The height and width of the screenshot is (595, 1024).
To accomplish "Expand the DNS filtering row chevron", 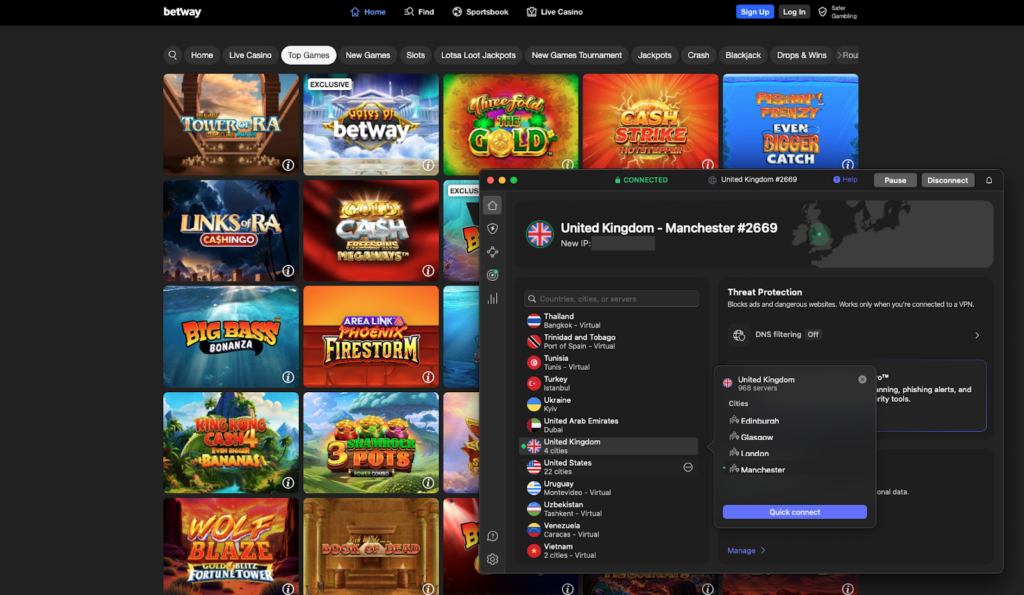I will click(x=977, y=335).
